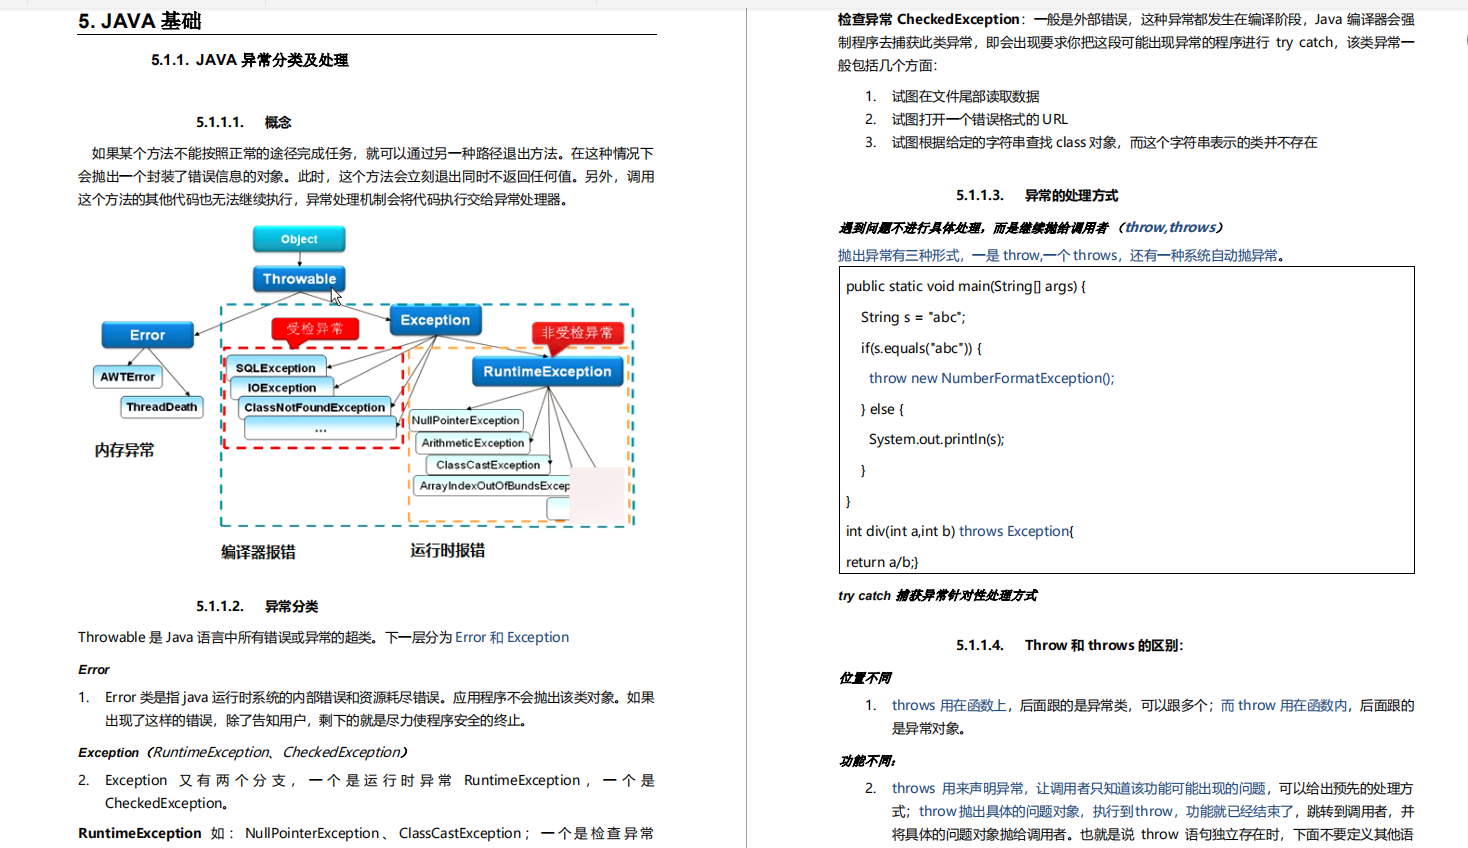Click the code line 'if(s.equals("abc")) {'
This screenshot has height=848, width=1468.
tap(922, 348)
